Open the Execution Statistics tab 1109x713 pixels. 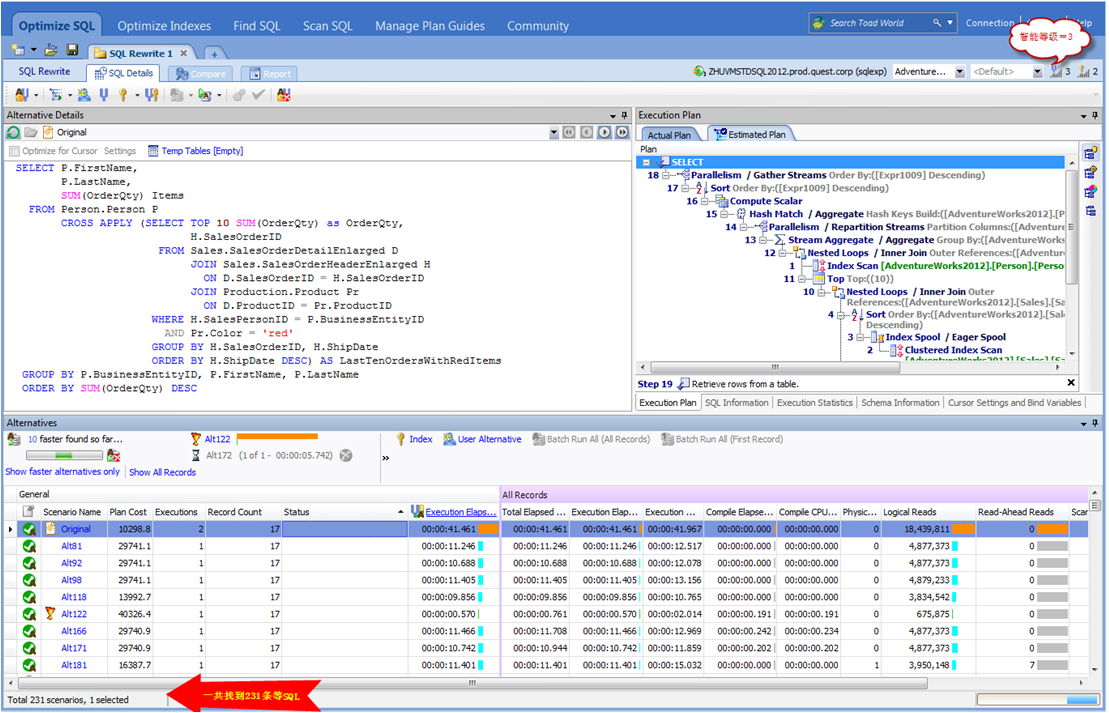click(815, 402)
